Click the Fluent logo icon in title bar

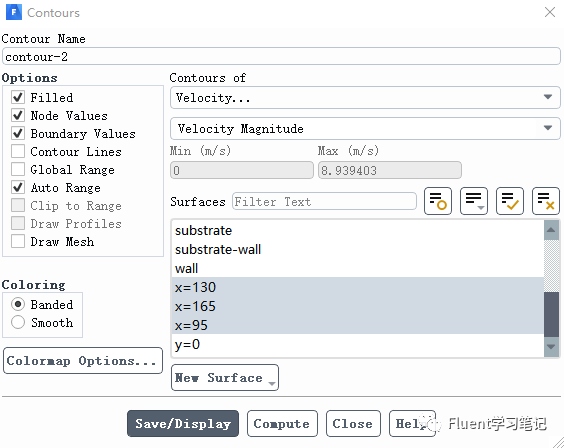[14, 12]
